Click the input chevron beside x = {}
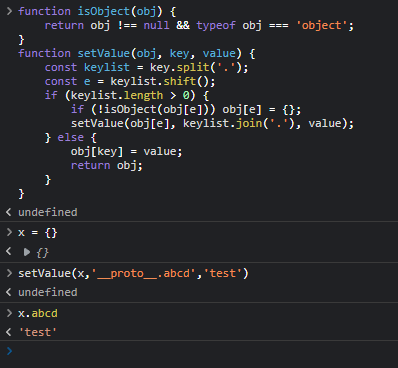Viewport: 398px width, 368px height. click(9, 232)
